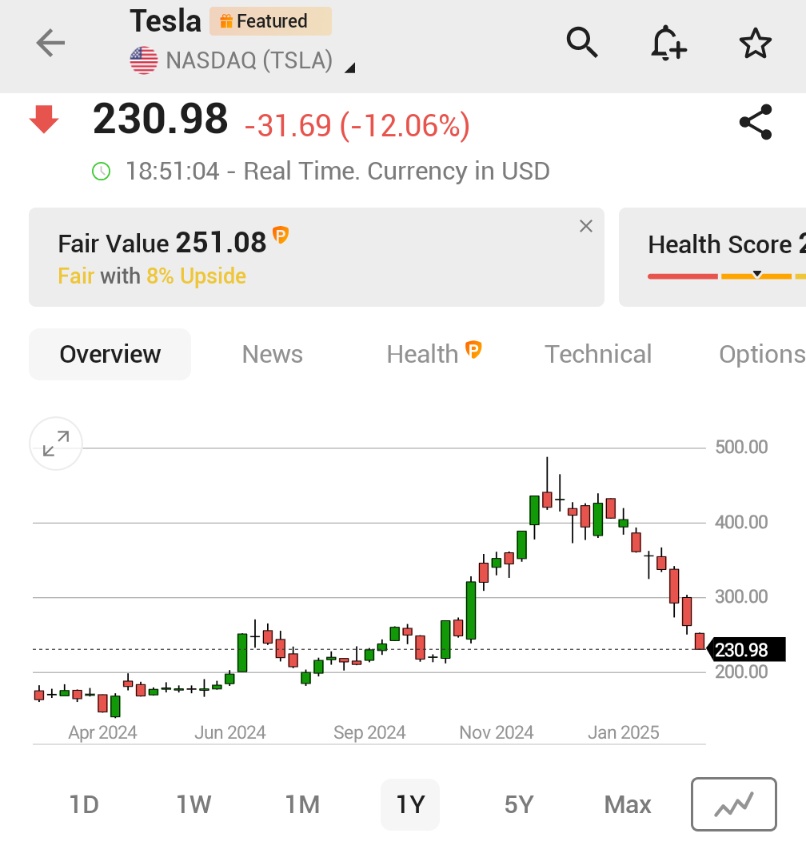Tap the green clock real-time icon
806x854 pixels.
pyautogui.click(x=101, y=172)
